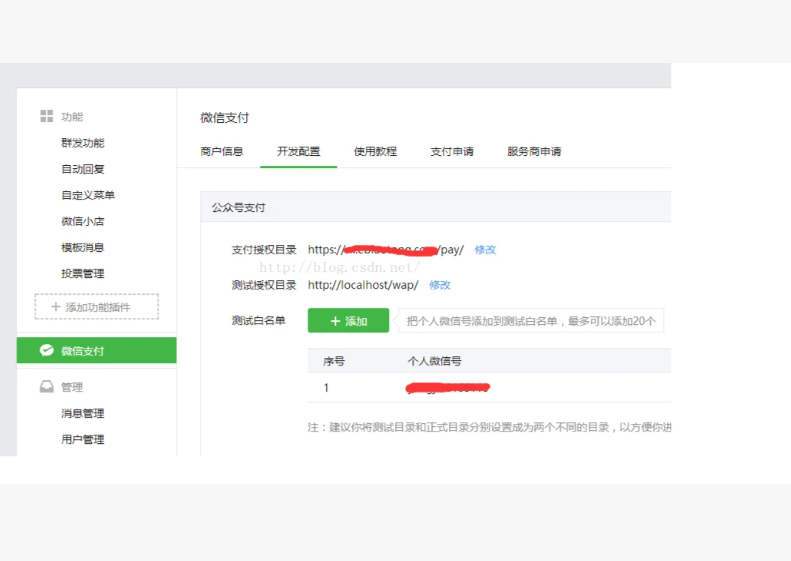This screenshot has width=791, height=561.
Task: Click the 功能 grid icon in sidebar
Action: (46, 116)
